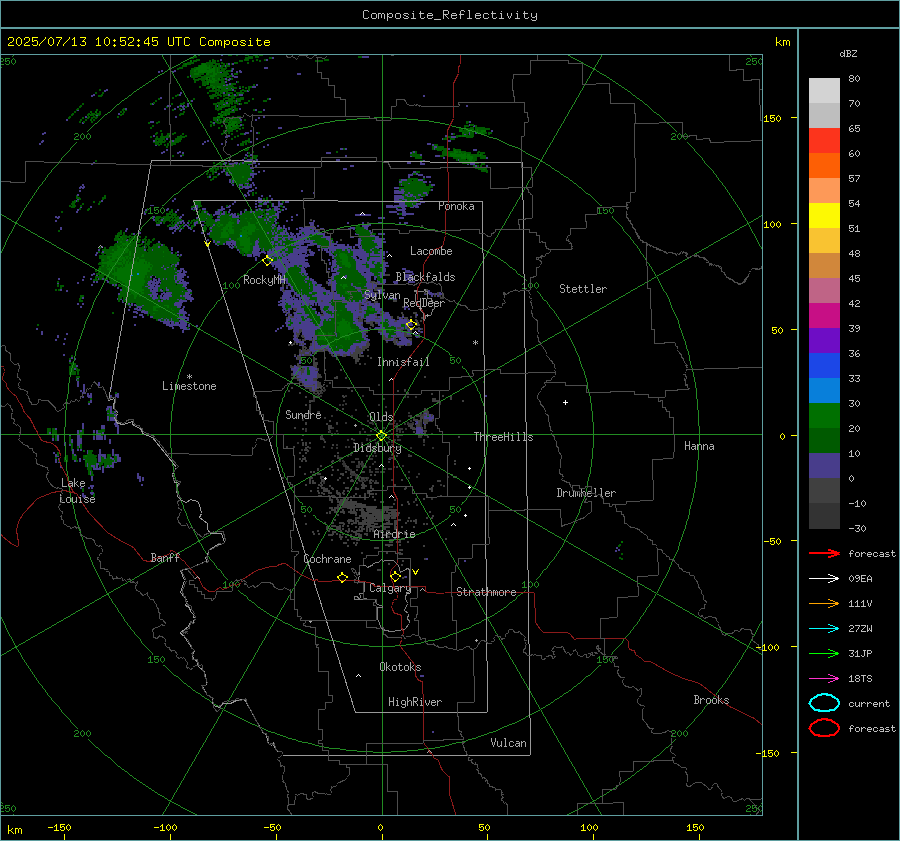The height and width of the screenshot is (841, 900).
Task: Click the Hanna city label
Action: 699,446
